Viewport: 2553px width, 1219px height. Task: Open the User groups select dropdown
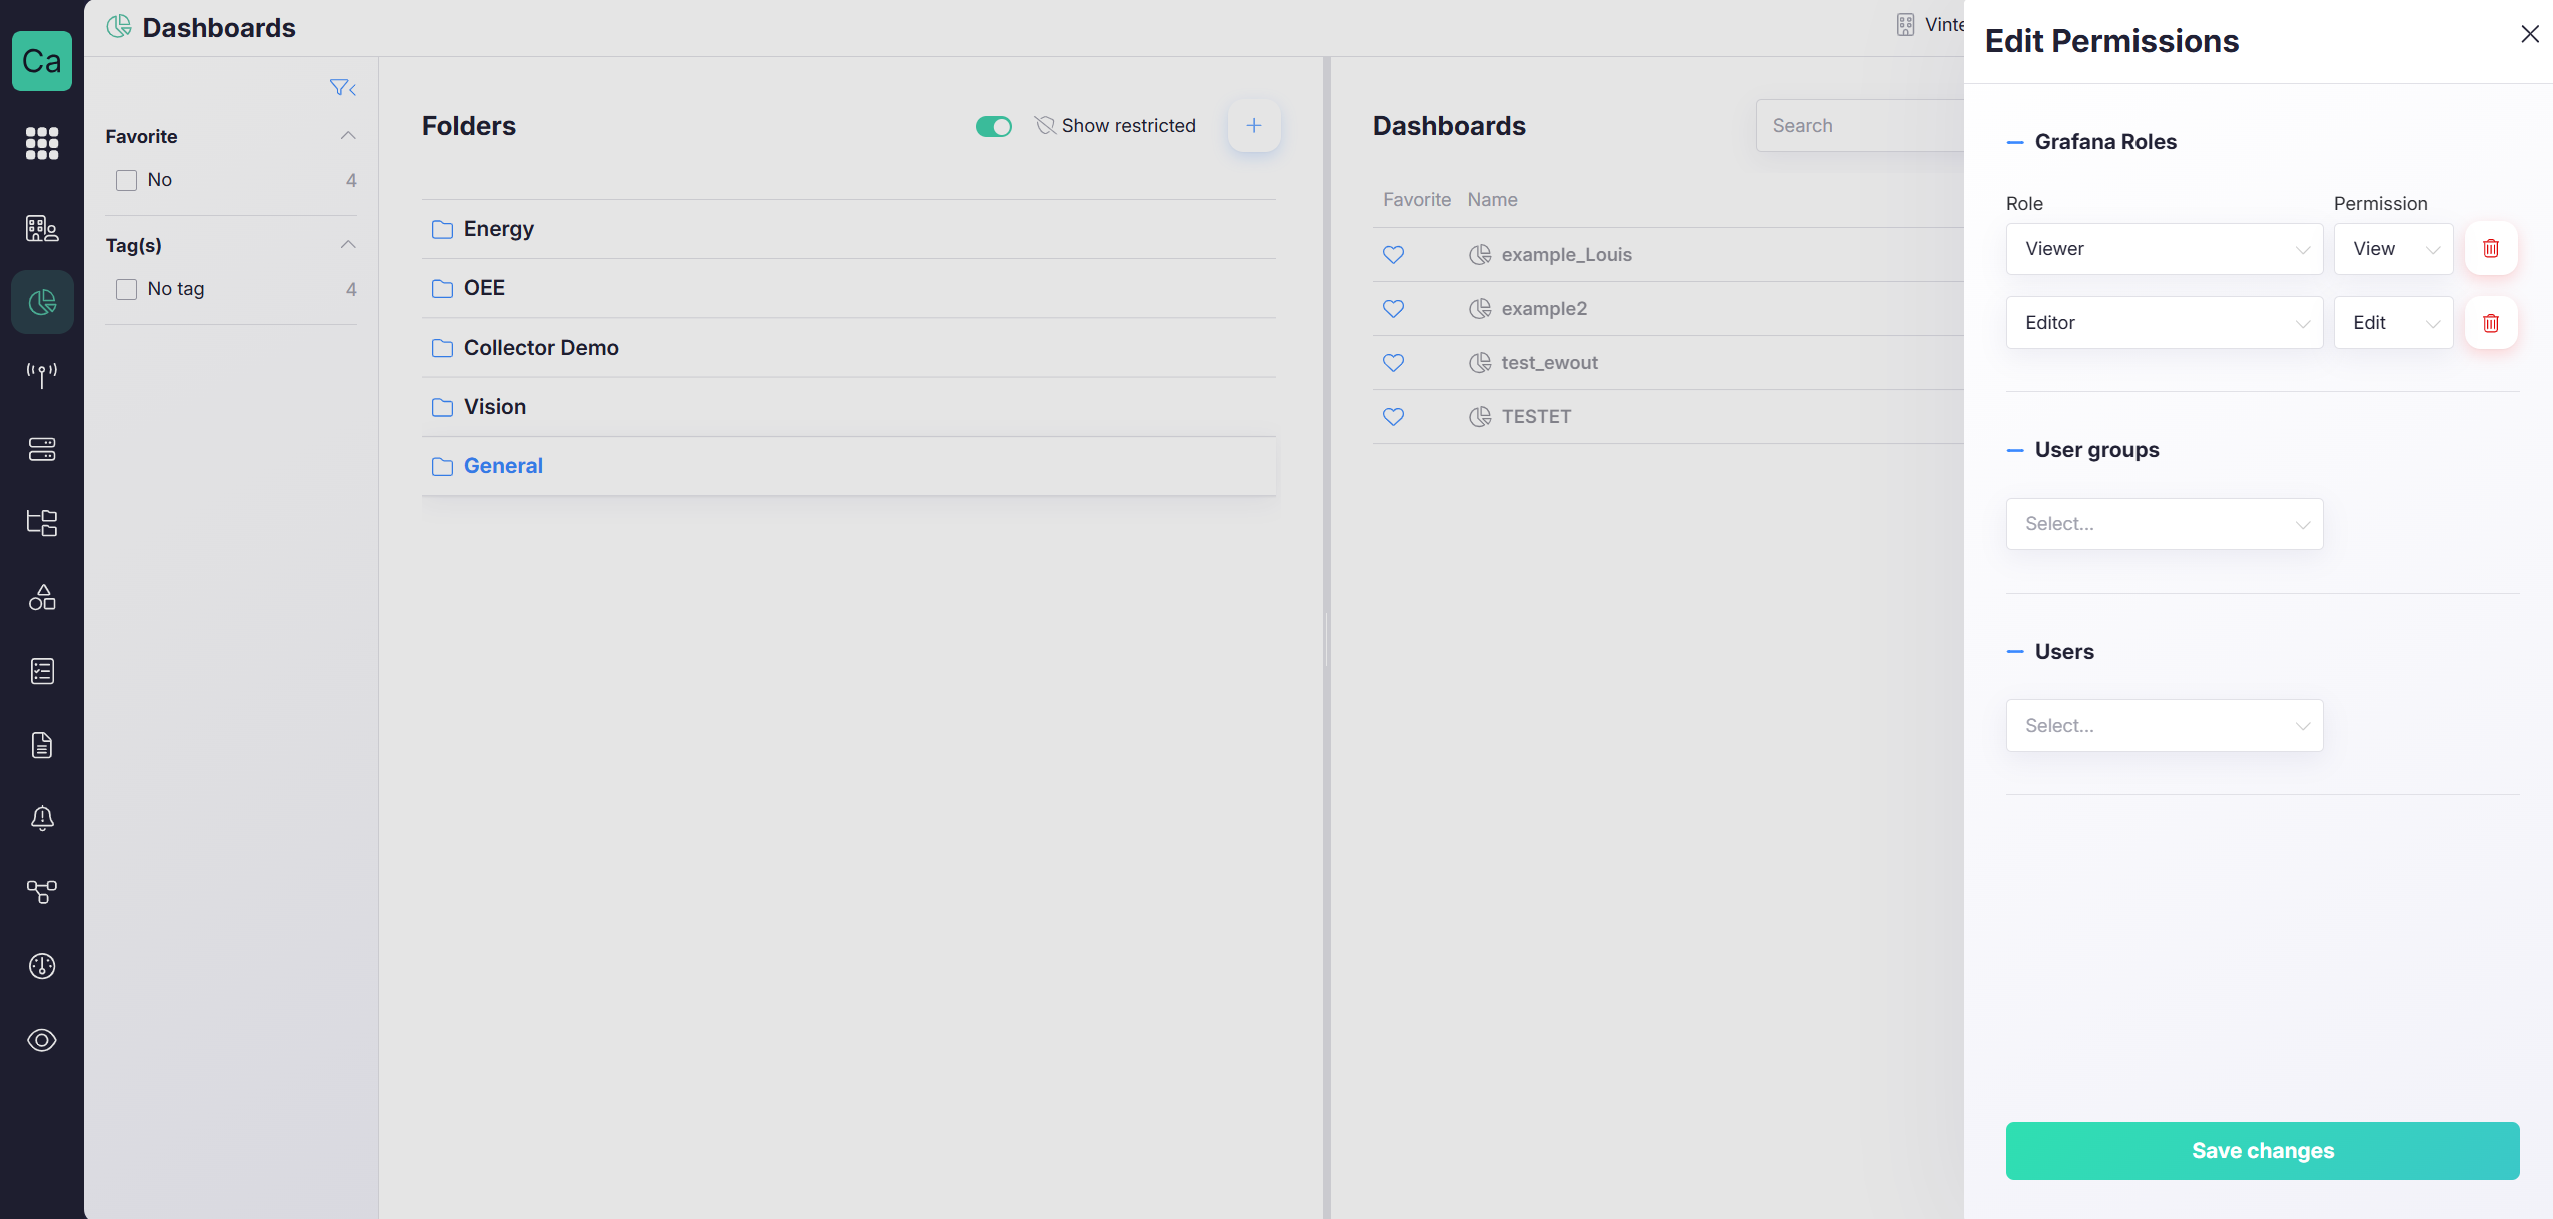[x=2164, y=524]
